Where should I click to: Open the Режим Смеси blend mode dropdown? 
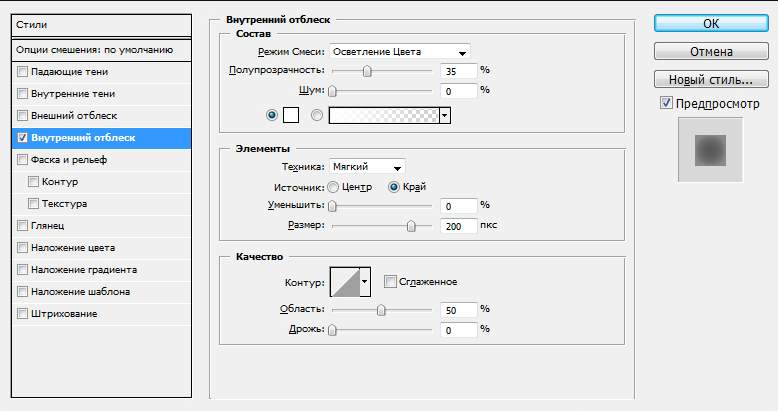[399, 52]
